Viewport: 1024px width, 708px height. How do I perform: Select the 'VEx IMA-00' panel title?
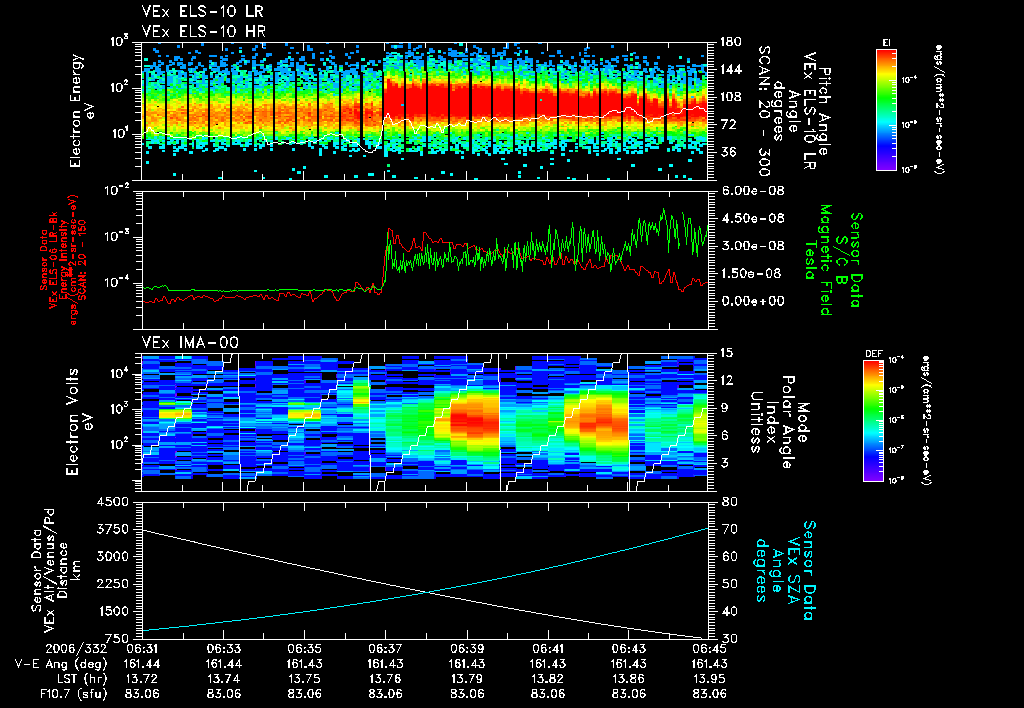[x=190, y=342]
